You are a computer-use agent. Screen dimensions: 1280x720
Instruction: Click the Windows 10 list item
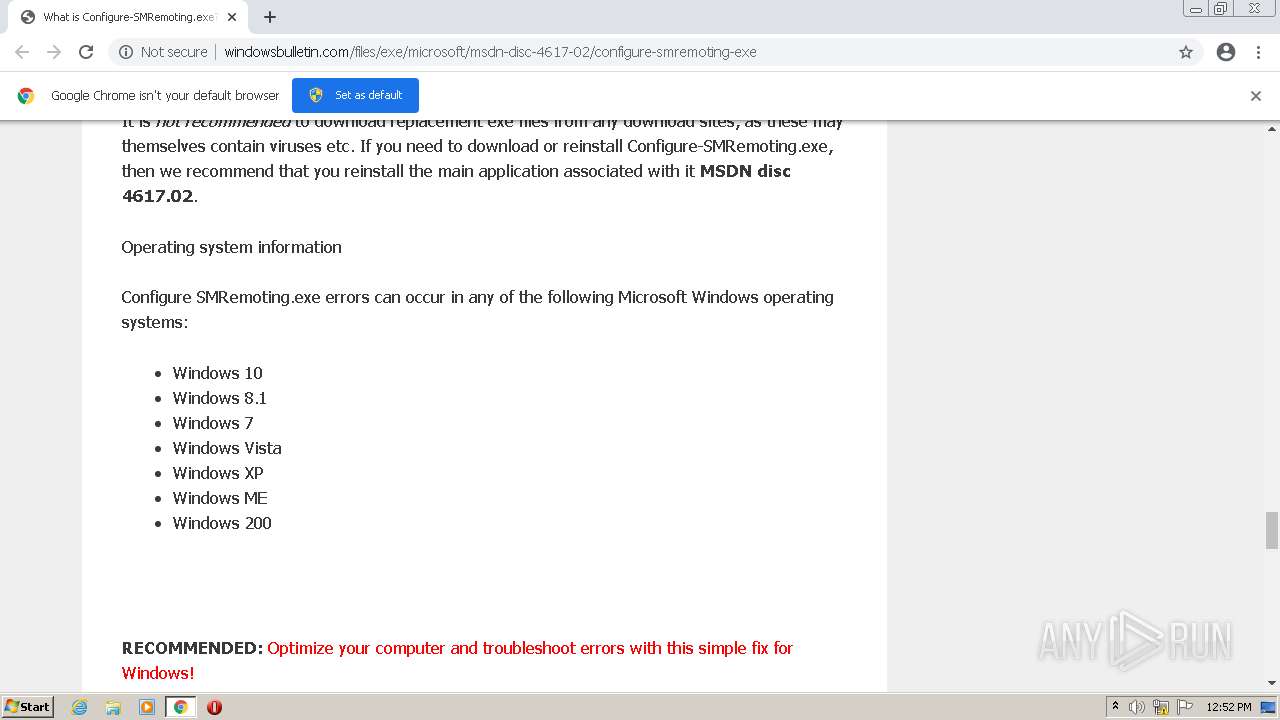217,373
